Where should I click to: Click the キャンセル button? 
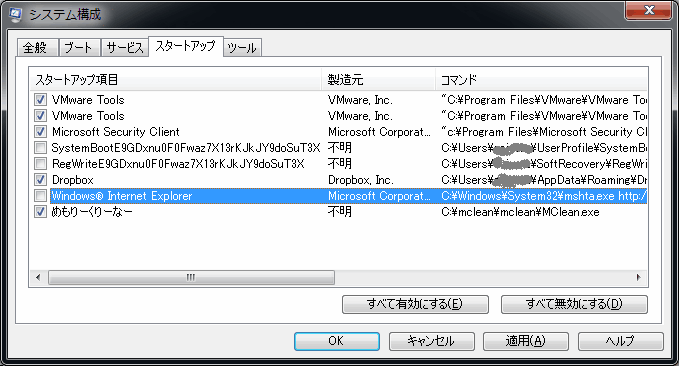pyautogui.click(x=431, y=341)
